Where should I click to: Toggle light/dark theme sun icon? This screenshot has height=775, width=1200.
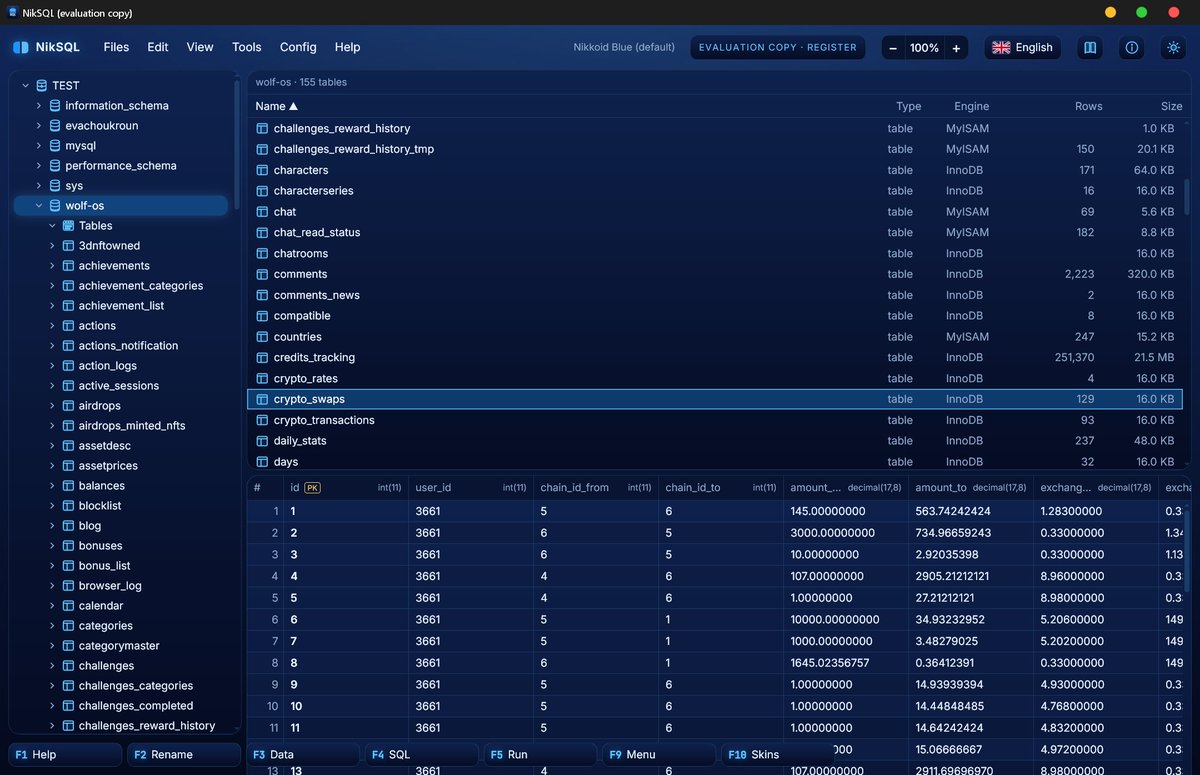1173,47
